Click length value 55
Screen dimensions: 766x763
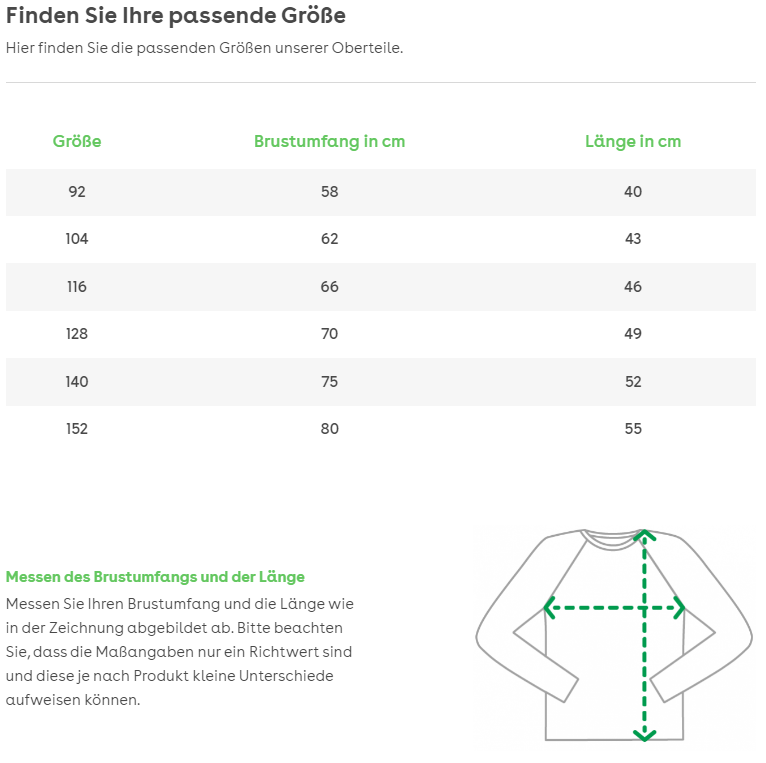pos(632,429)
